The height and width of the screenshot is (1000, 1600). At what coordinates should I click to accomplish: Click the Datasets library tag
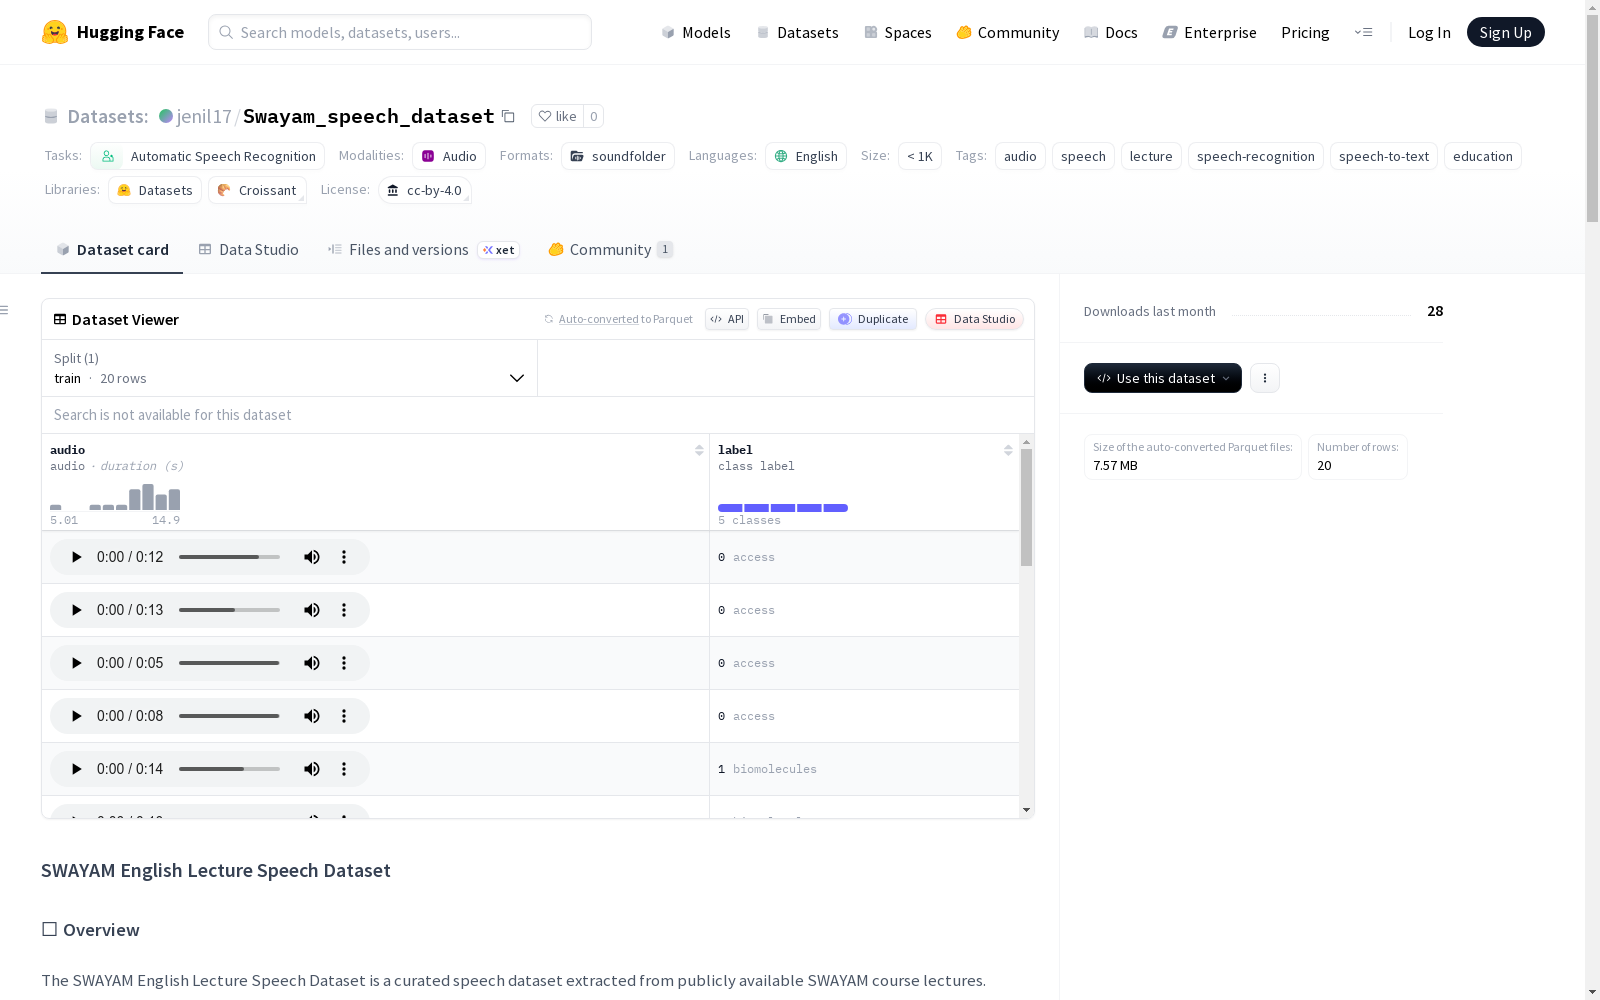pyautogui.click(x=155, y=190)
